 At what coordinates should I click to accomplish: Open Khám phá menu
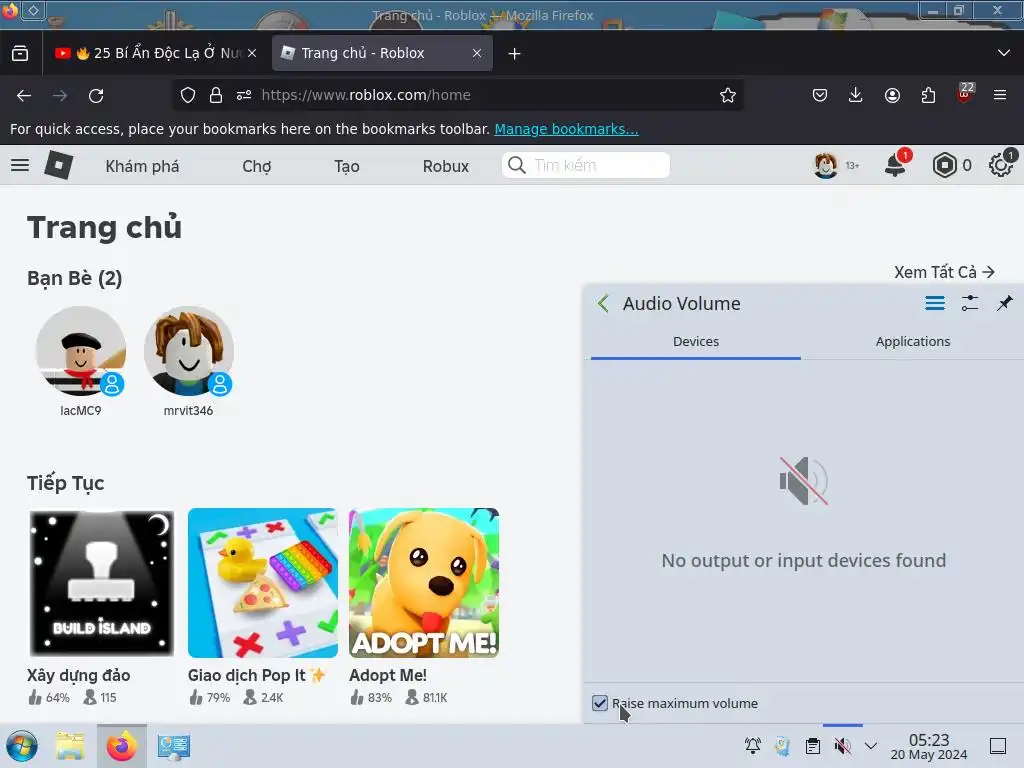(x=142, y=167)
